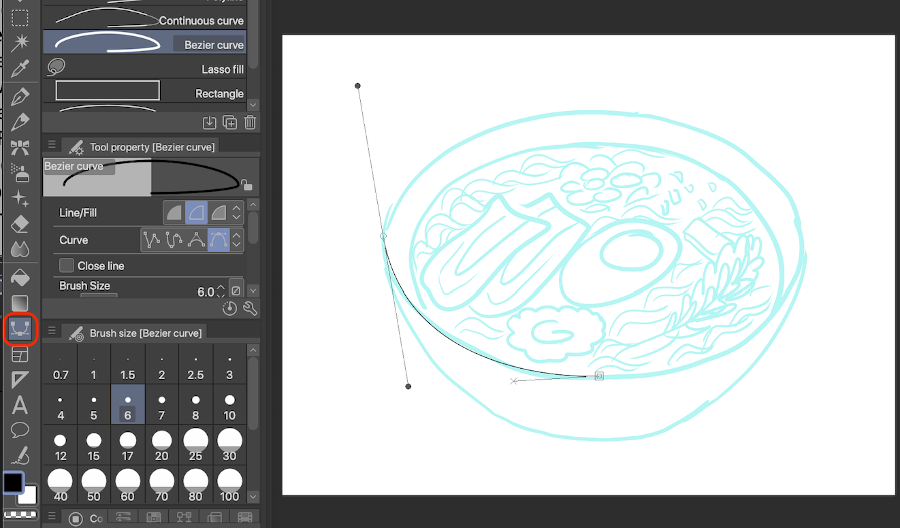
Task: Select the Blend tool
Action: pyautogui.click(x=20, y=250)
